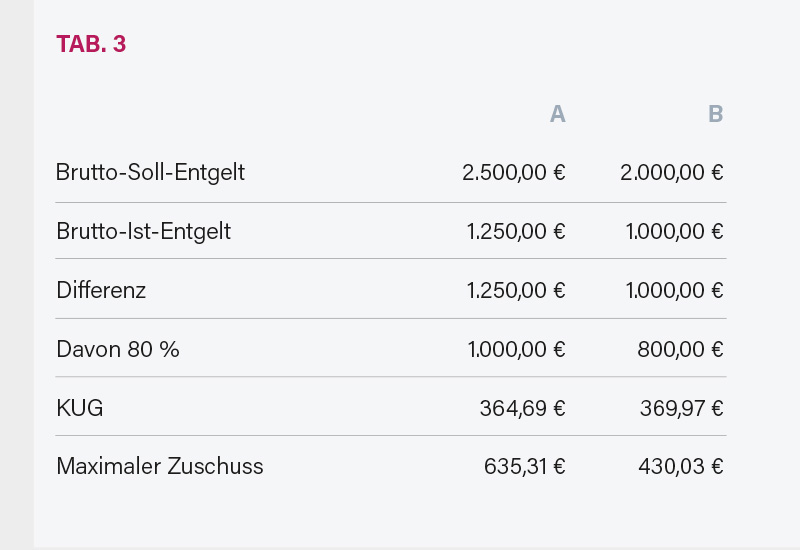Click the Davon 80 % row label

click(x=118, y=349)
